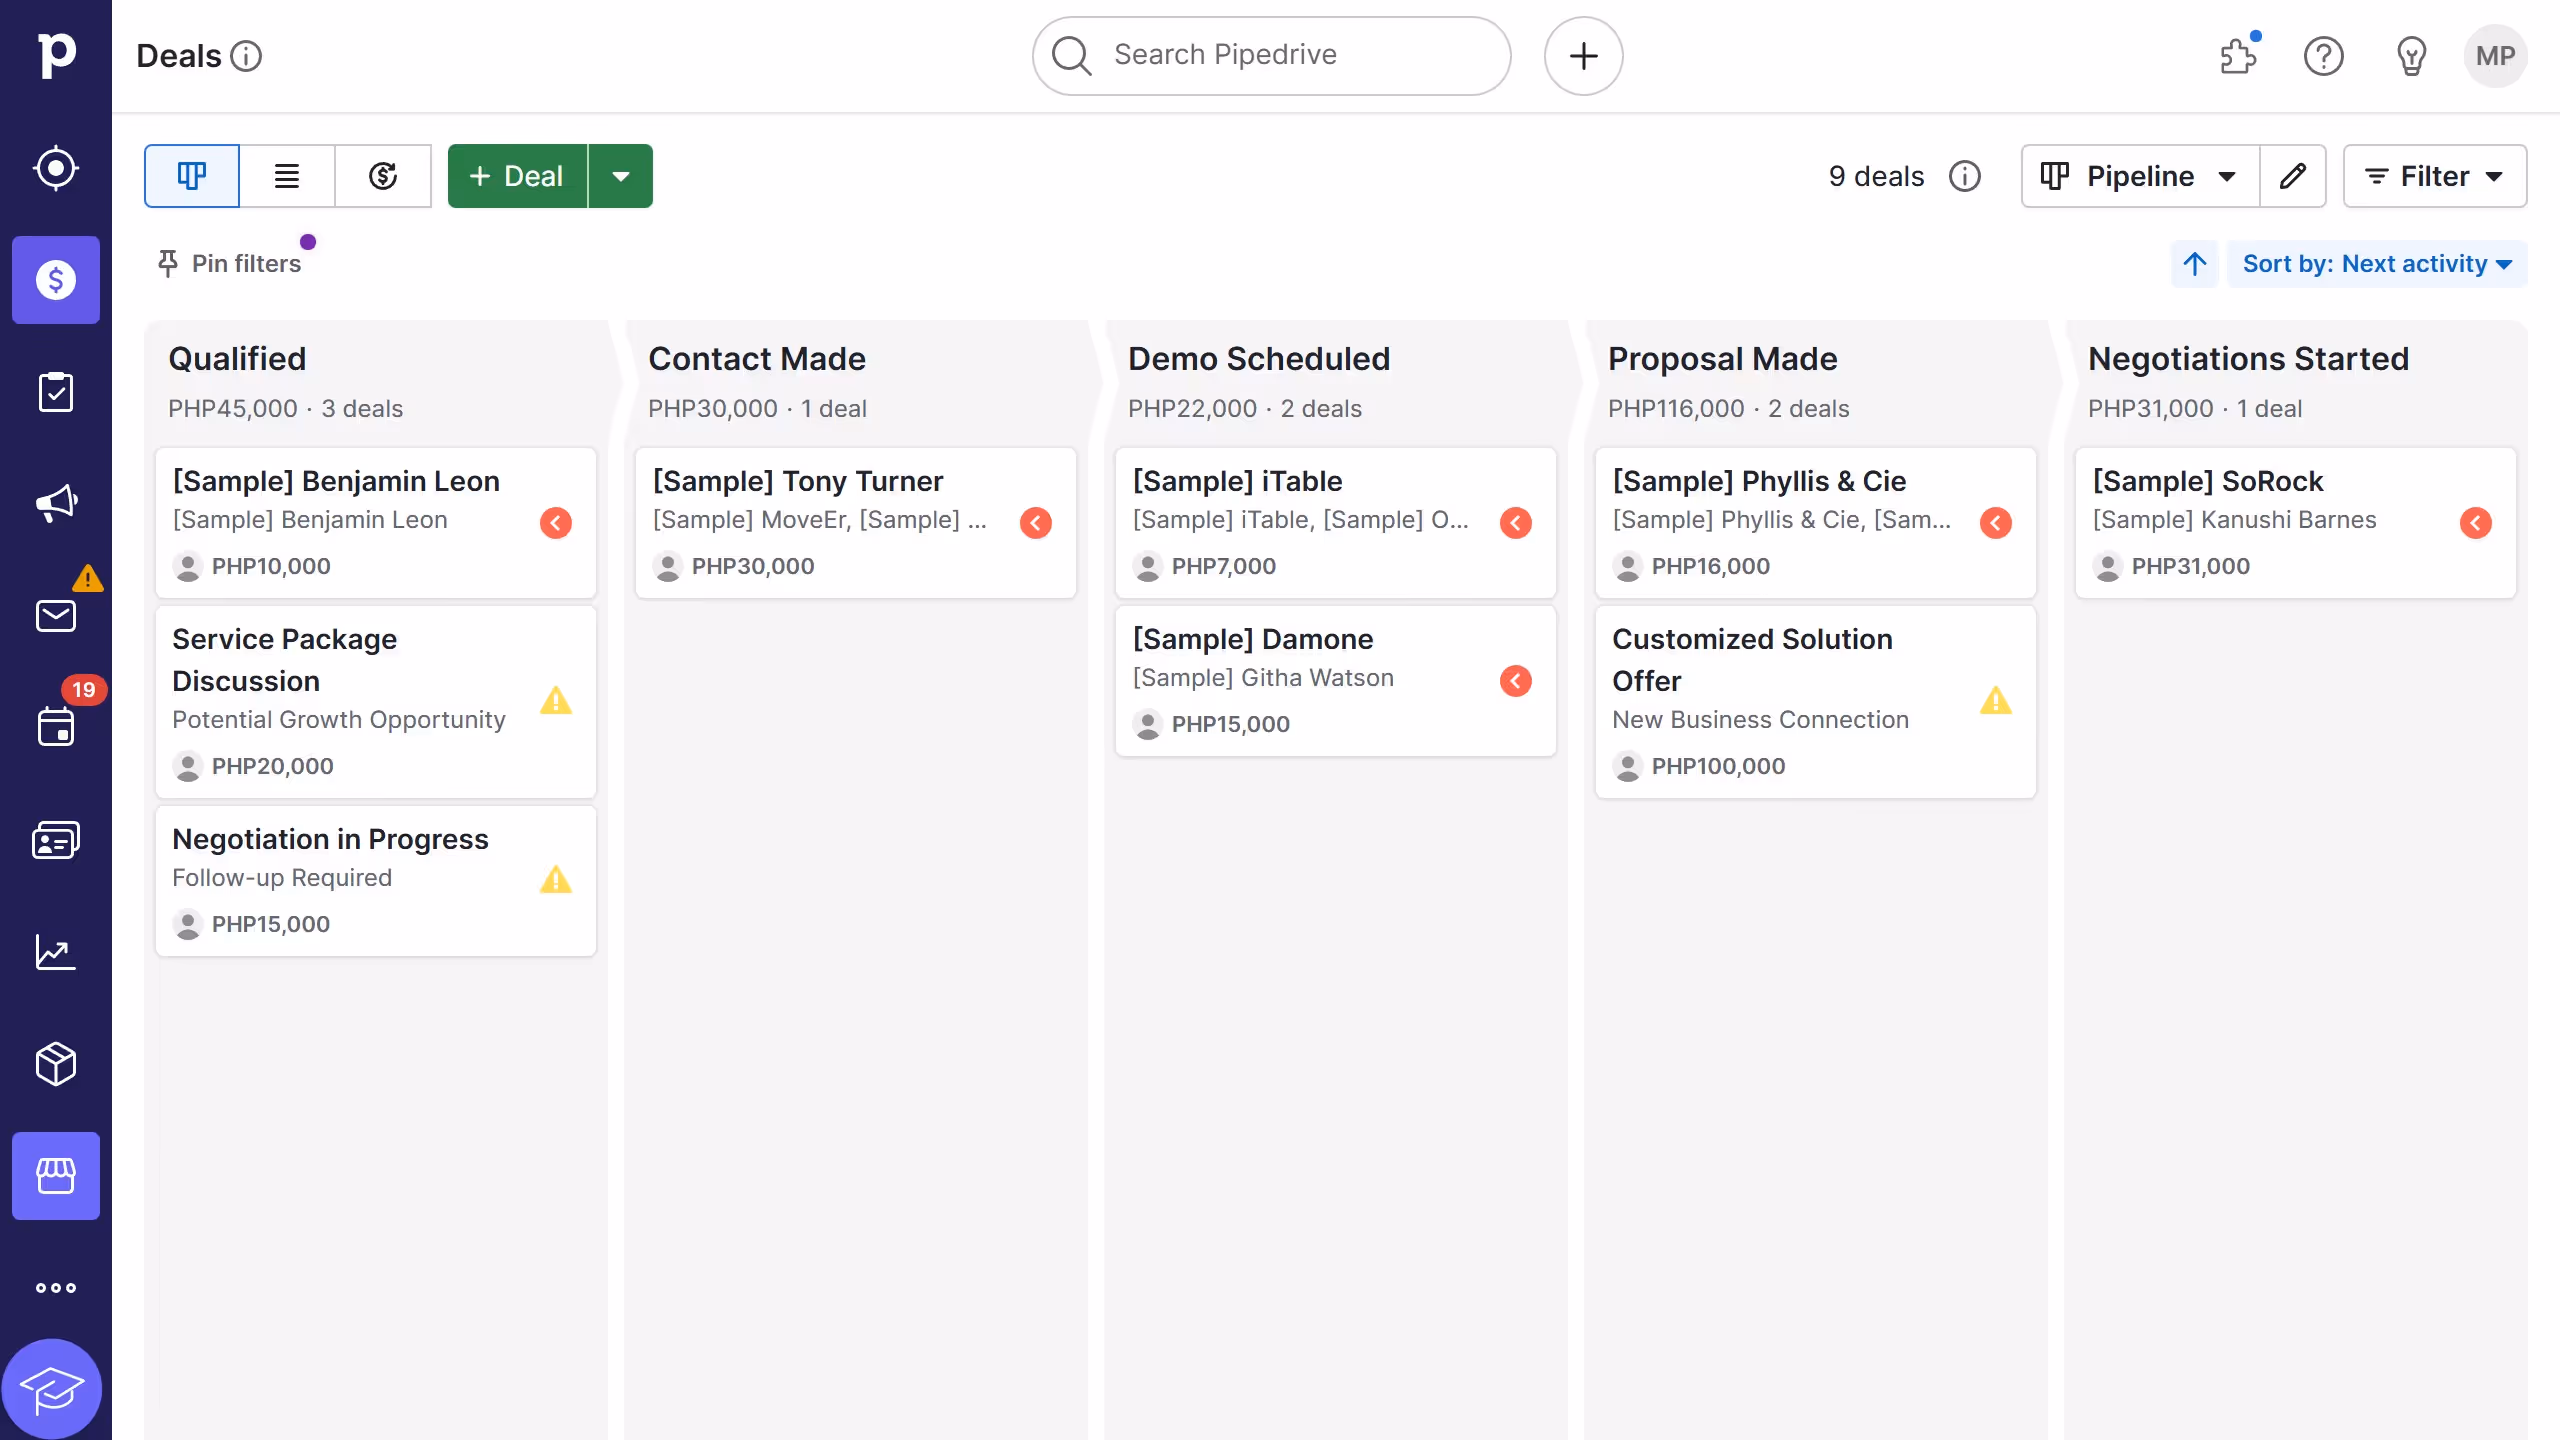The width and height of the screenshot is (2560, 1440).
Task: Open the Marketplace store icon in sidebar
Action: pos(55,1176)
